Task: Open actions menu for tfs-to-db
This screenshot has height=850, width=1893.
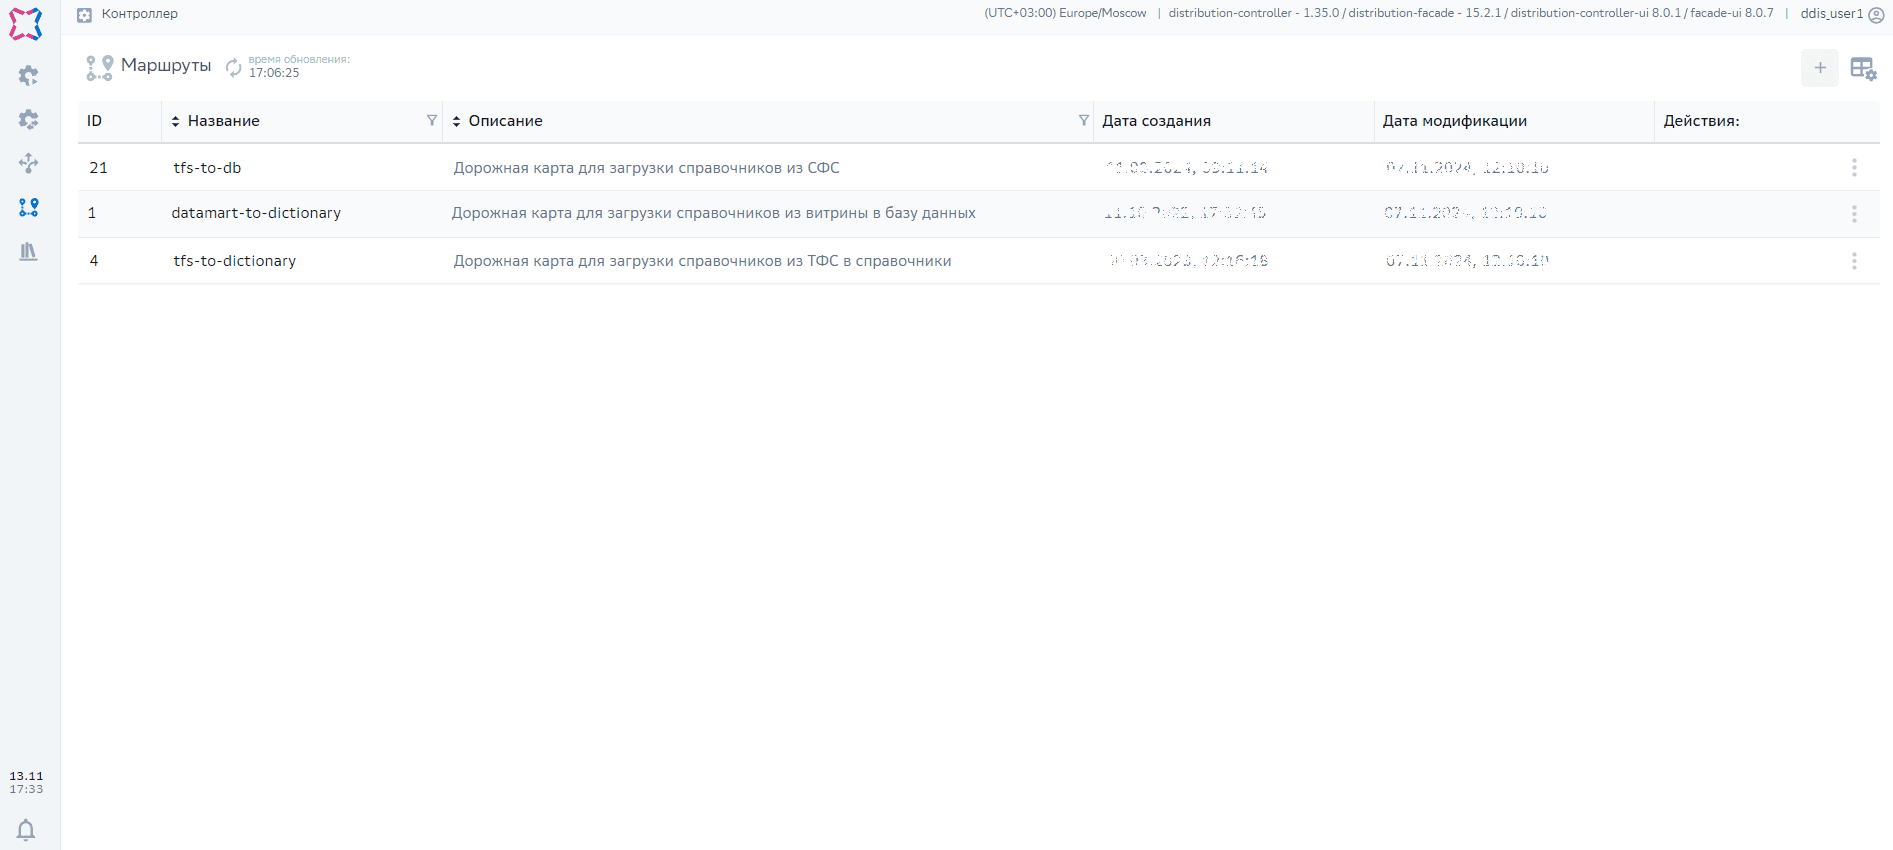Action: 1853,168
